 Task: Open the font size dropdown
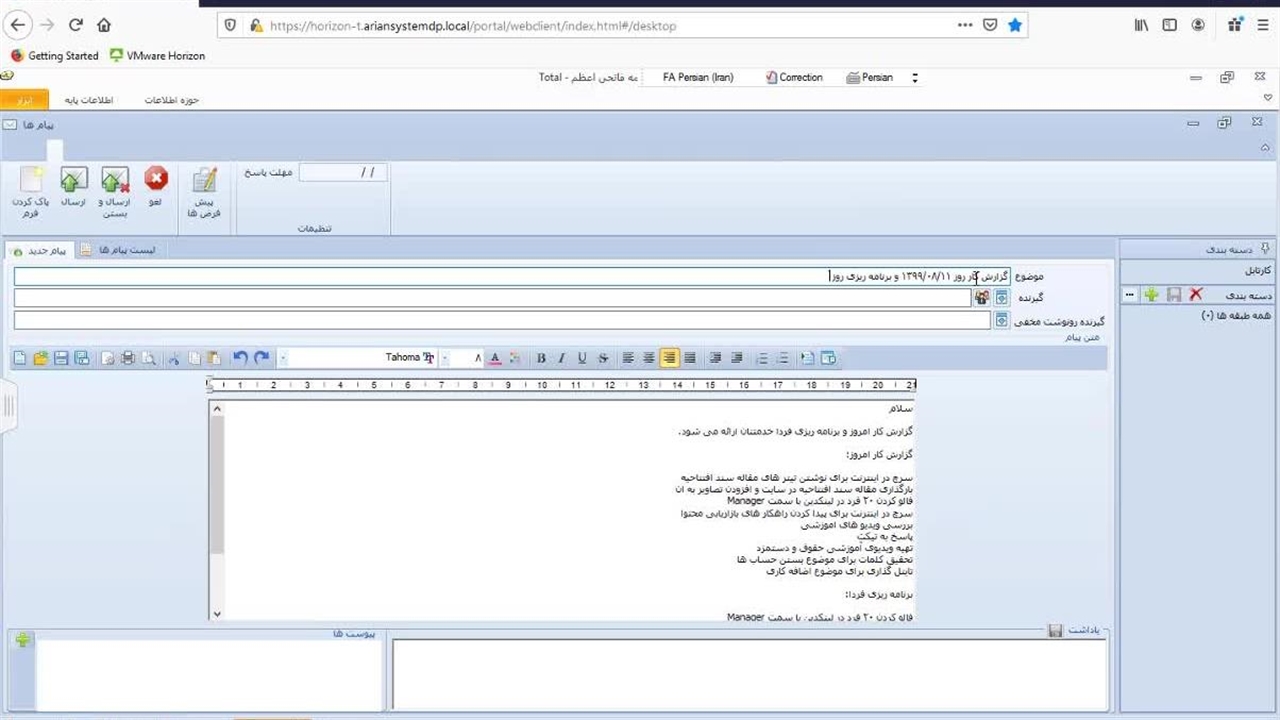pos(445,358)
